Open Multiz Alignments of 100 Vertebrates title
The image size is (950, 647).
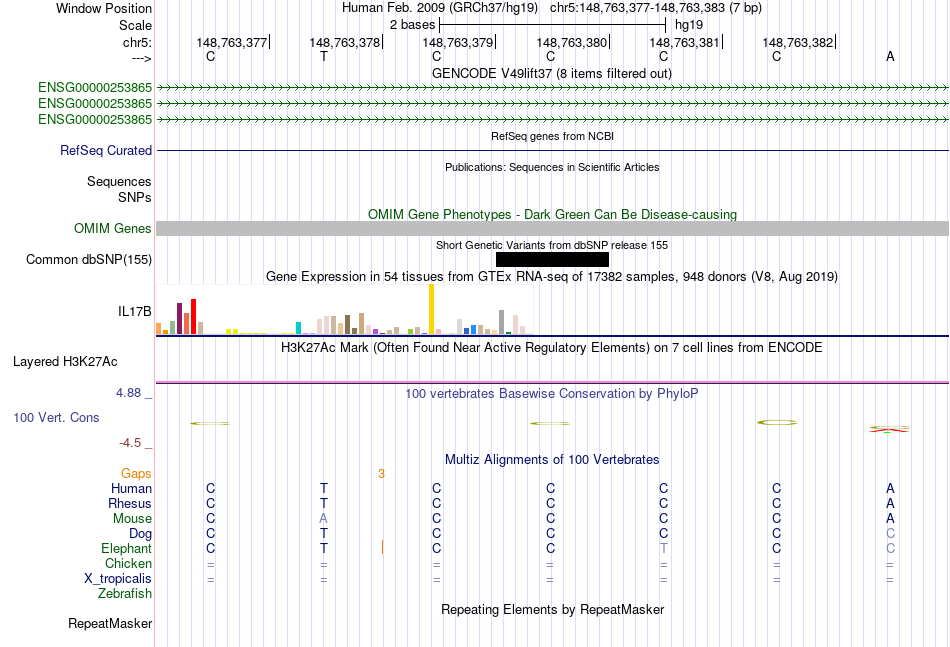tap(552, 459)
